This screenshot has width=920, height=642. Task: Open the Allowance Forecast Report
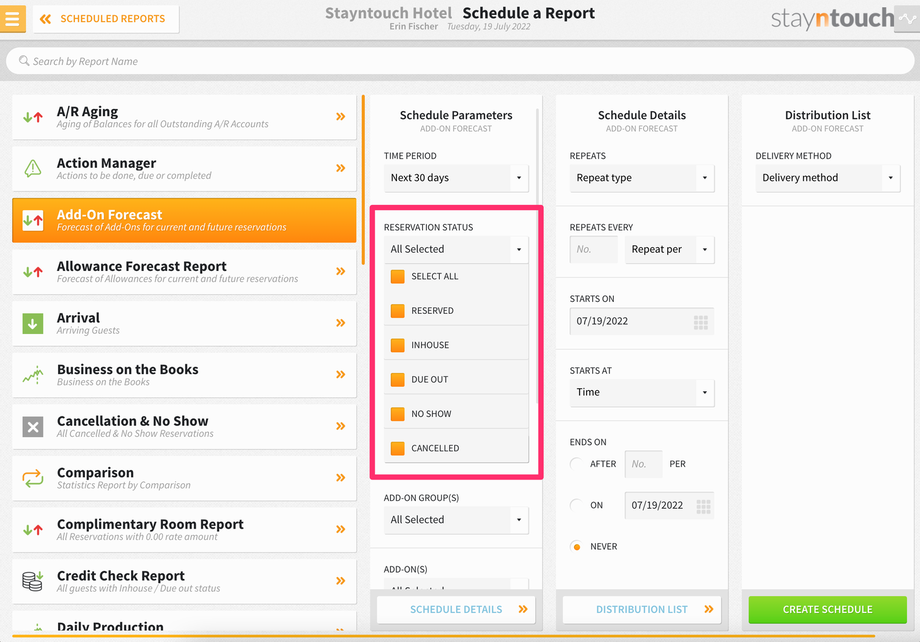184,272
